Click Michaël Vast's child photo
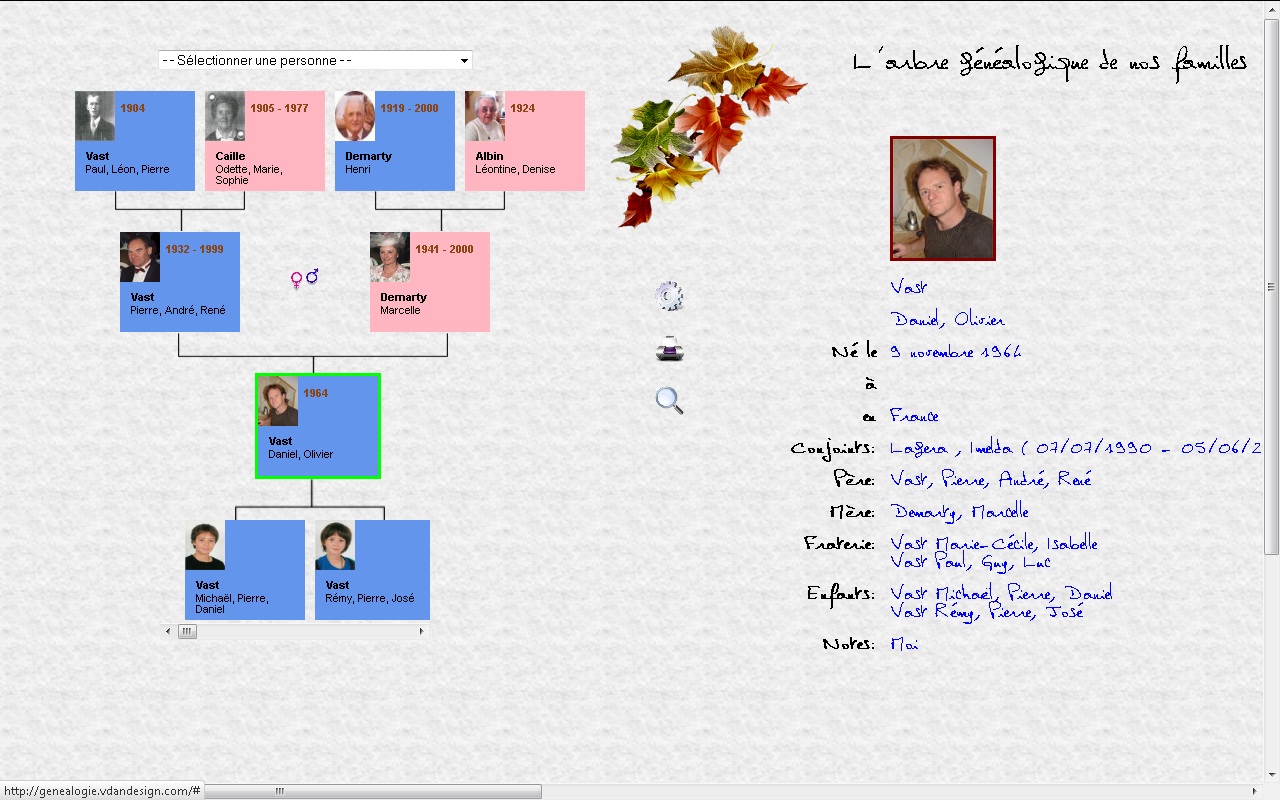The image size is (1280, 800). click(x=205, y=546)
